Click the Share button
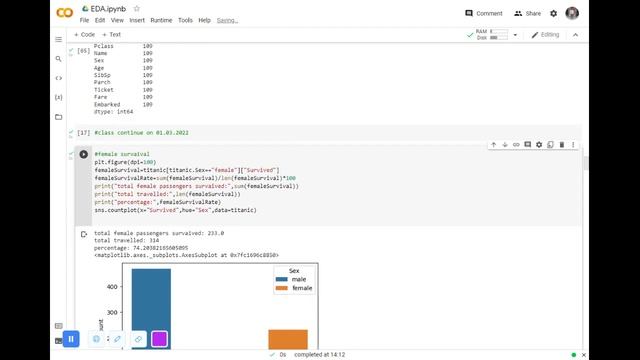This screenshot has height=360, width=640. [x=527, y=13]
